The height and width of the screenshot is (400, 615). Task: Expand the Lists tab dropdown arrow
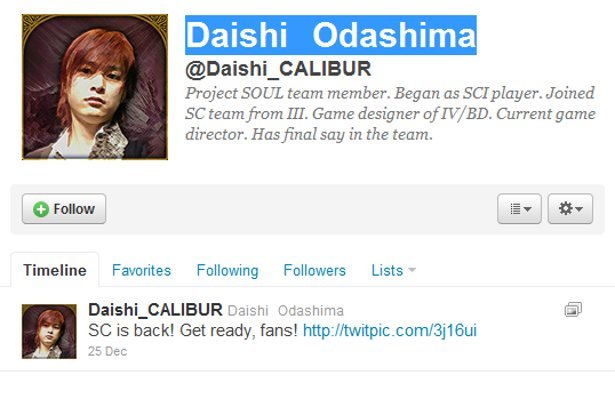pos(412,270)
